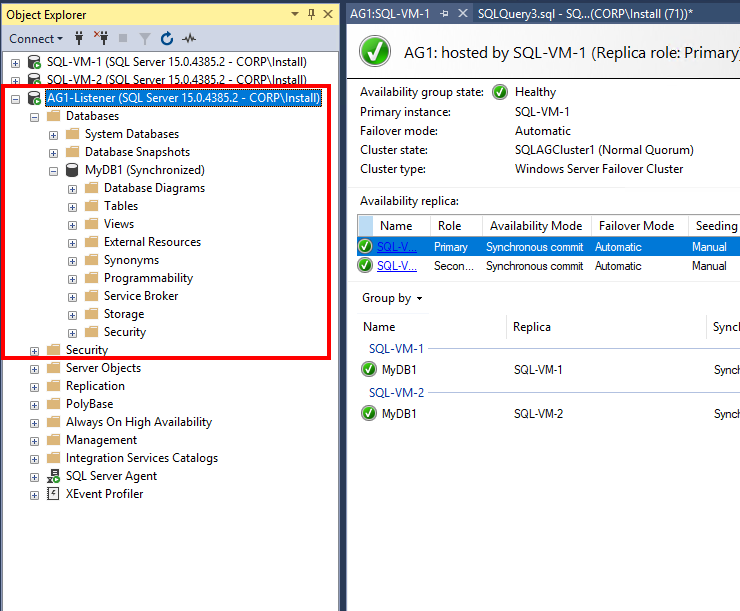The image size is (740, 611).
Task: Select System Databases in the tree
Action: [x=132, y=134]
